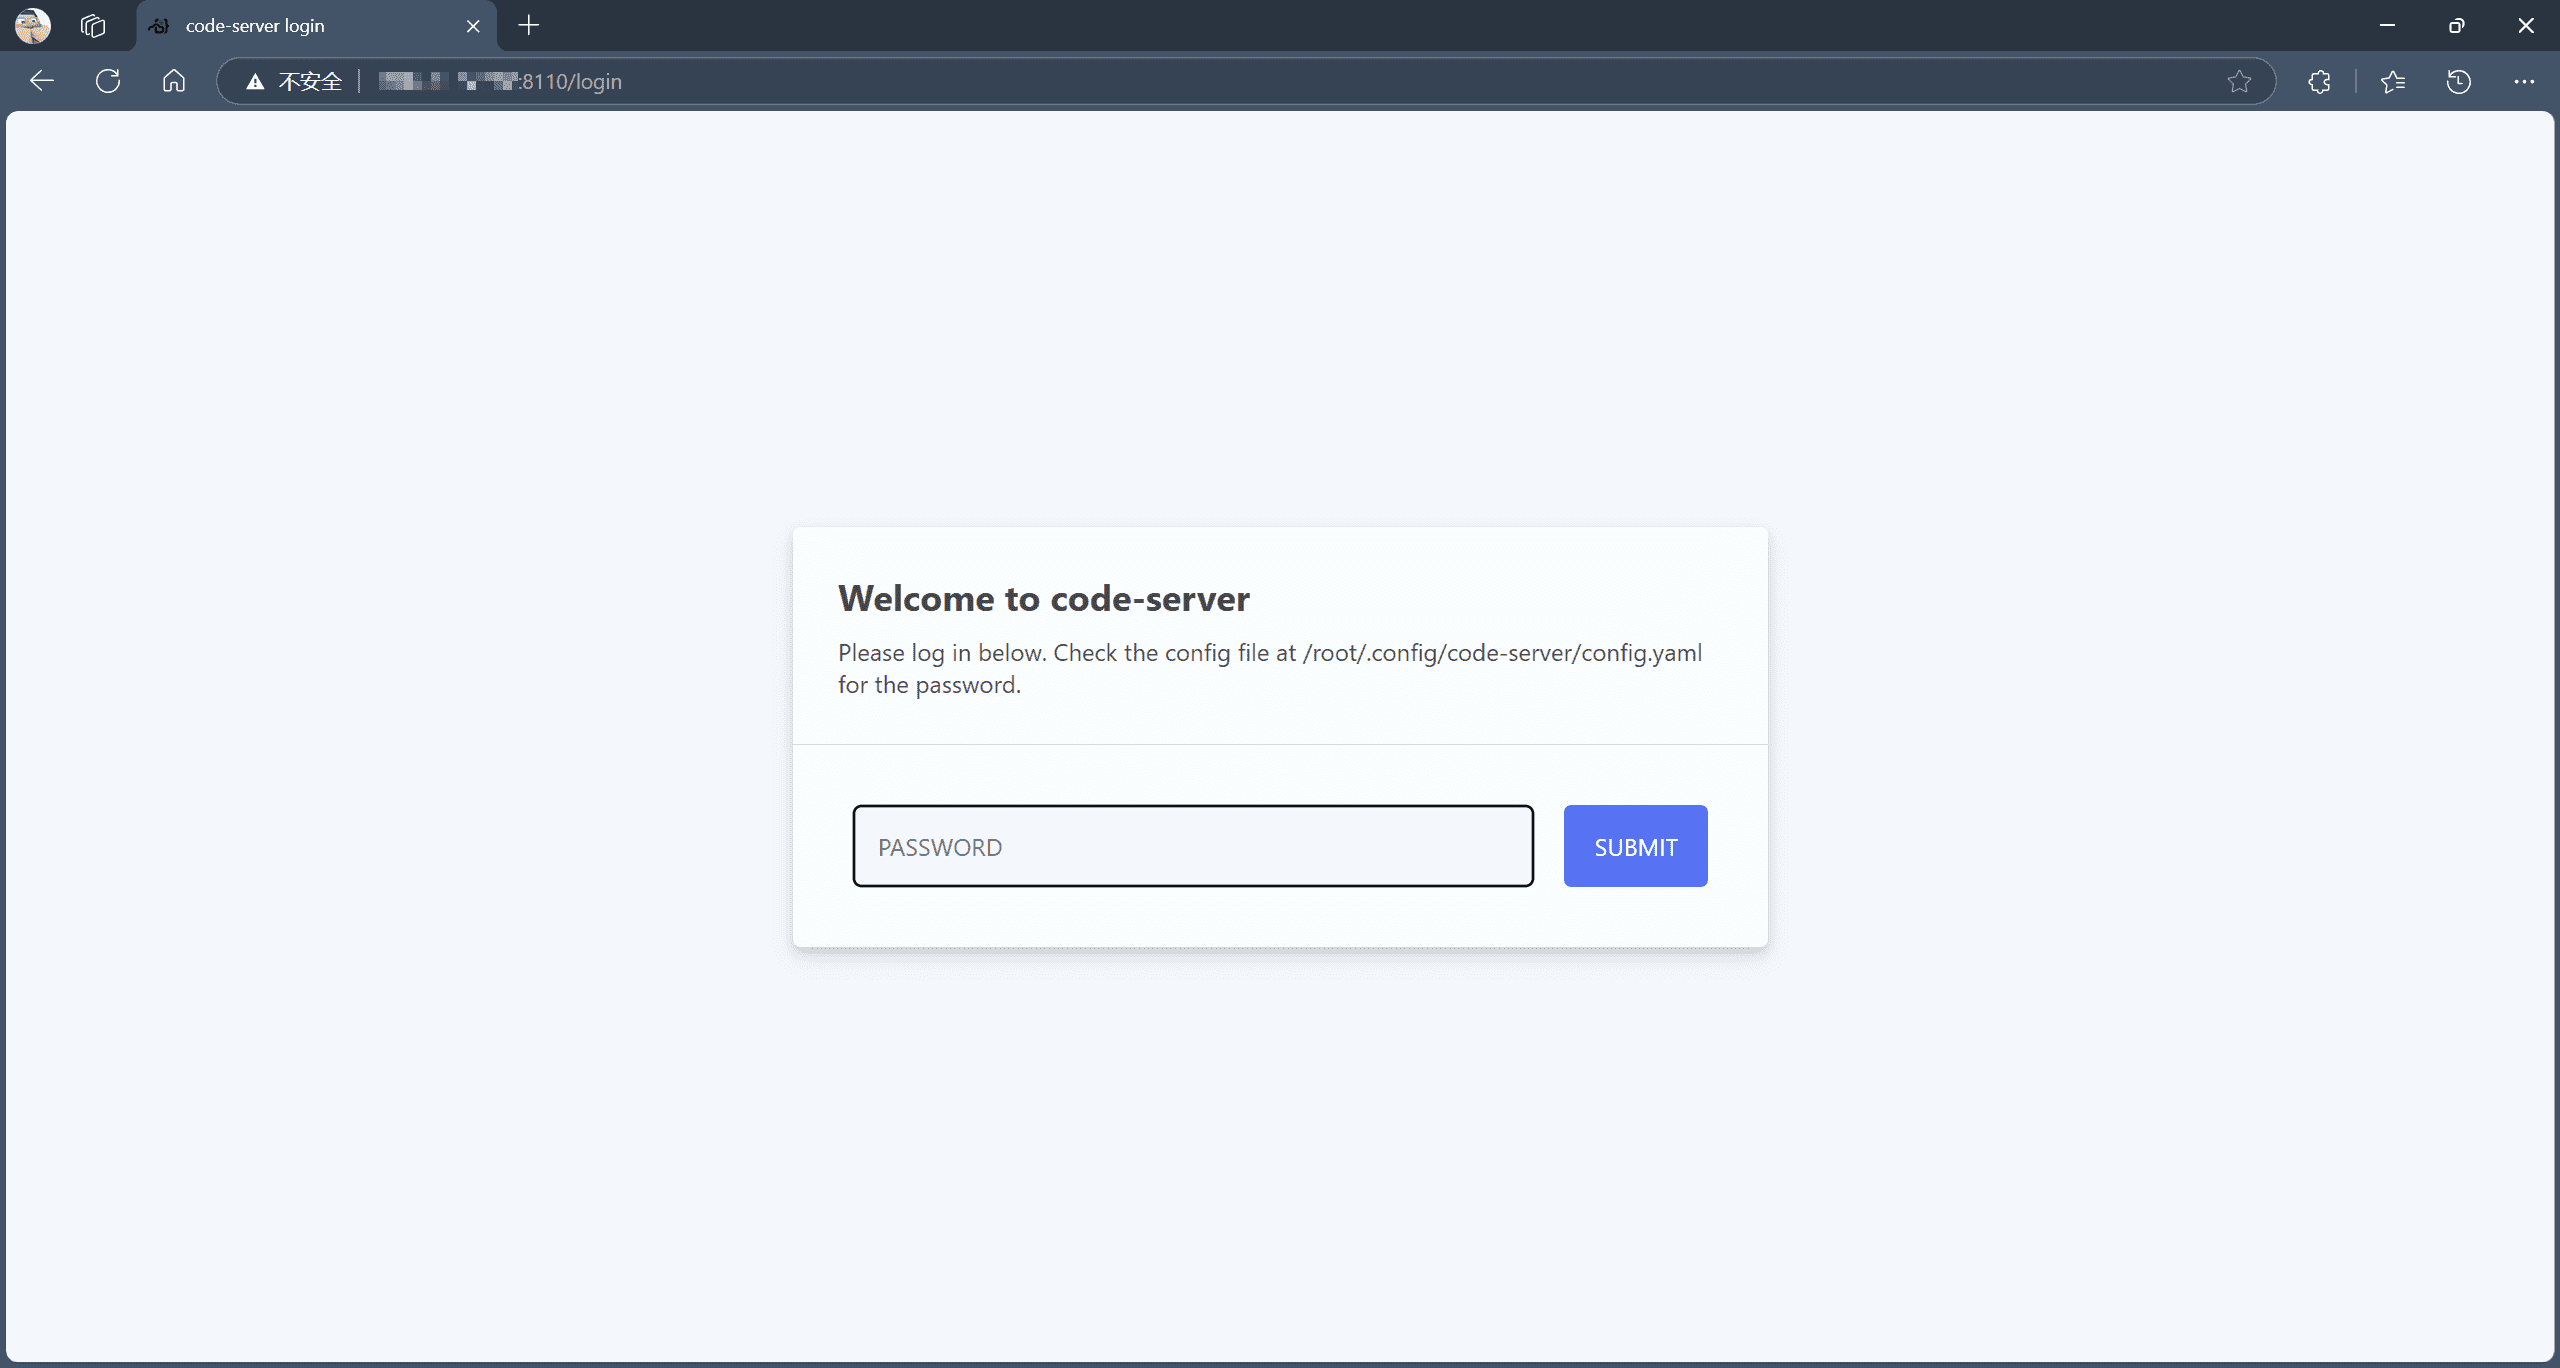The height and width of the screenshot is (1368, 2560).
Task: Open the Extensions puzzle icon
Action: (x=2320, y=82)
